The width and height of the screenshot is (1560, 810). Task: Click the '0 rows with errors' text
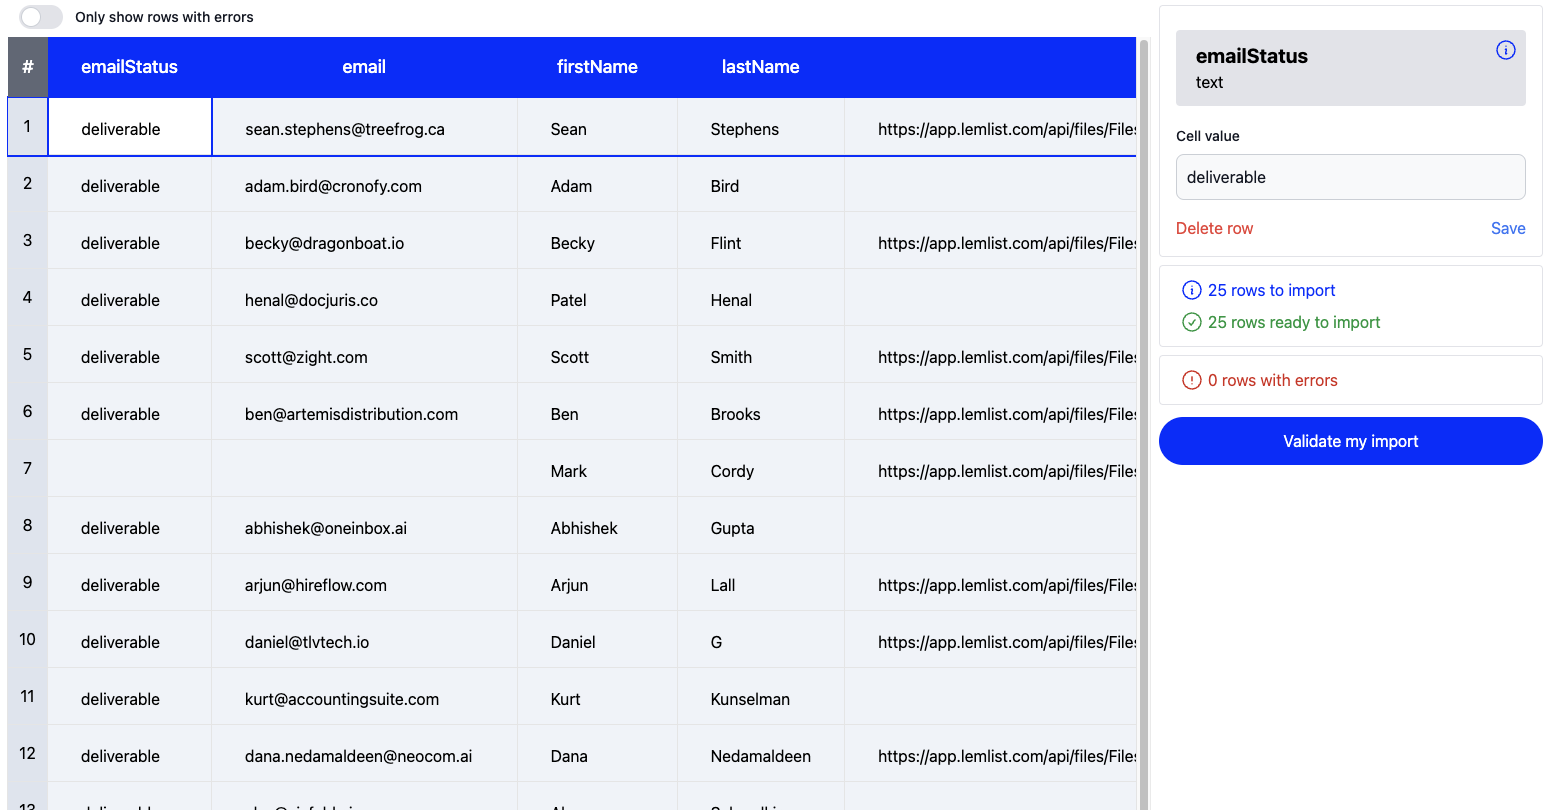click(x=1272, y=380)
